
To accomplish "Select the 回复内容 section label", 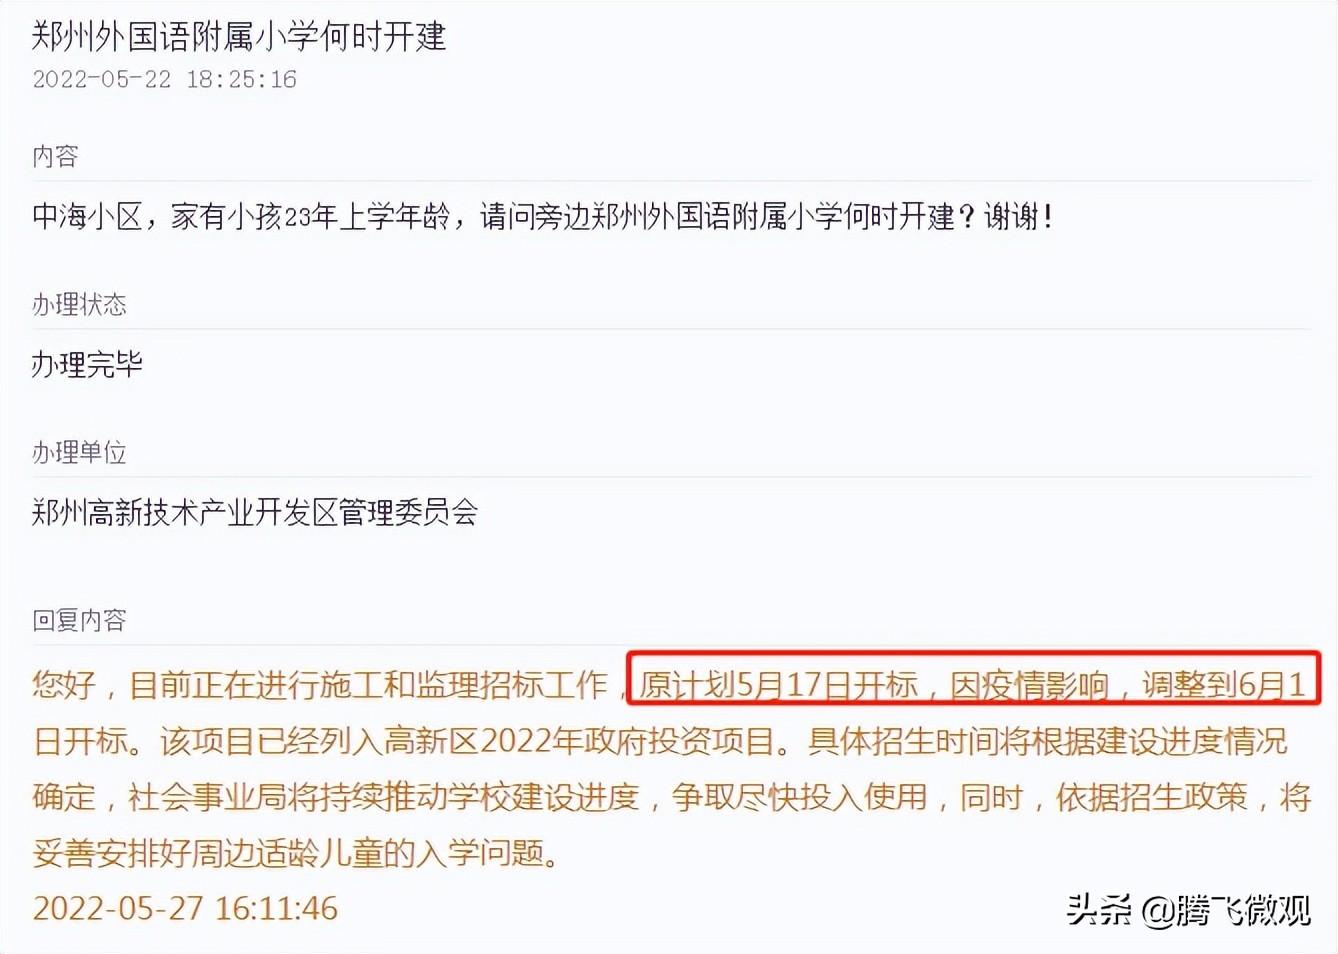I will [x=79, y=620].
